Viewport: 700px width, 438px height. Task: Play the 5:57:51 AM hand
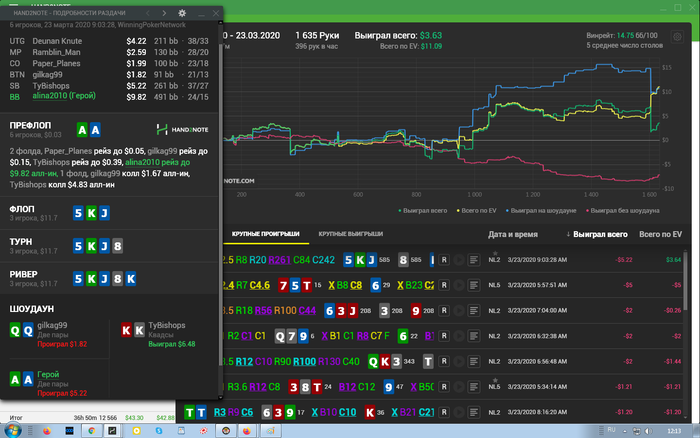[x=458, y=285]
